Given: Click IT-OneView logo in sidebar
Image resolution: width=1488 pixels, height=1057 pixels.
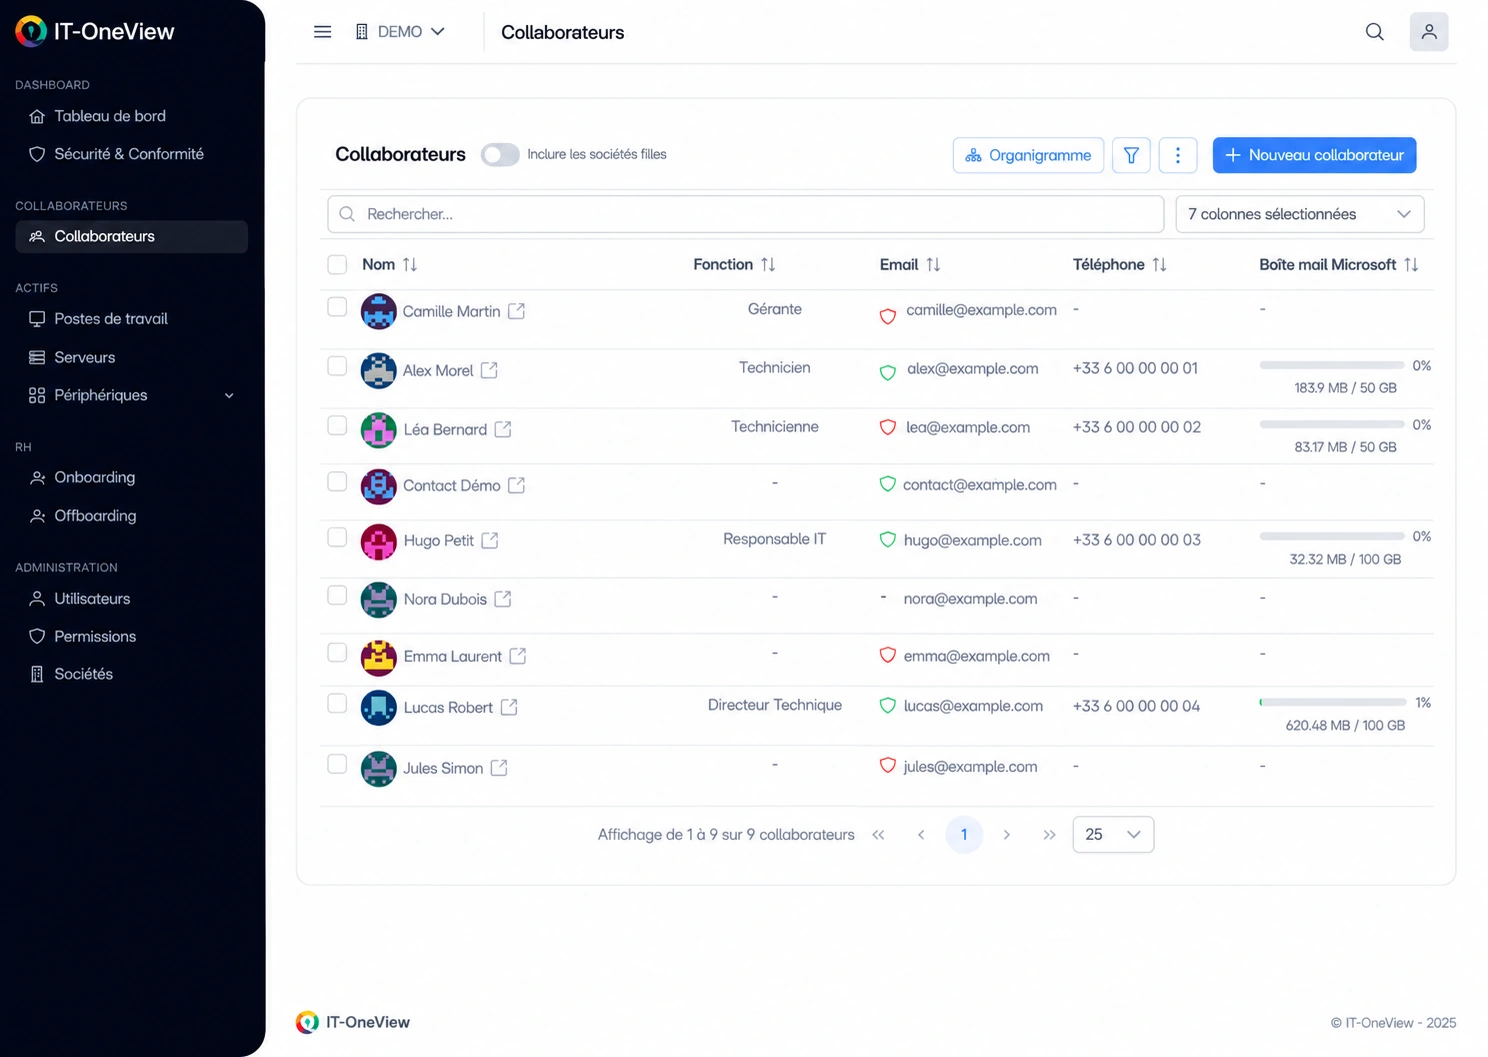Looking at the screenshot, I should tap(95, 31).
